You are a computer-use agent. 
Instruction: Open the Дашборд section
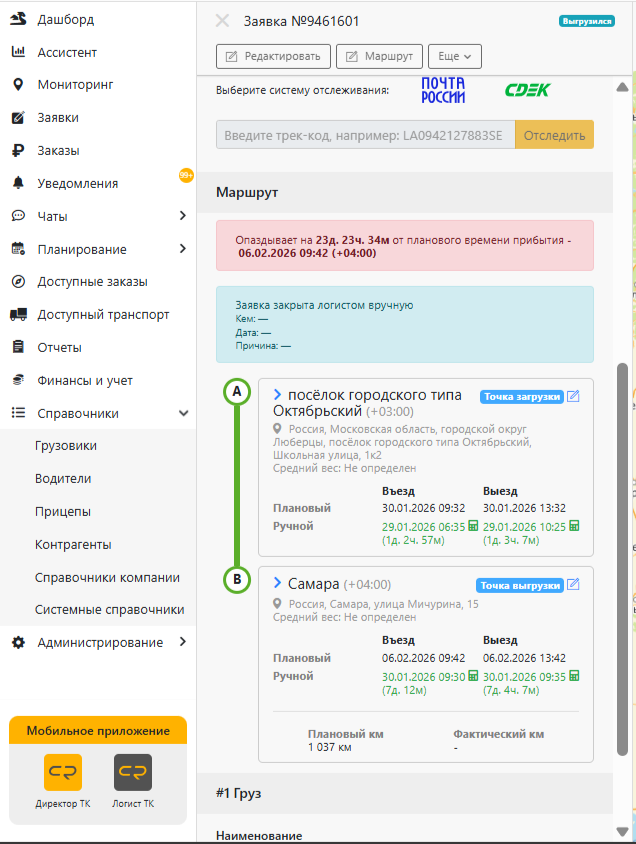tap(65, 19)
